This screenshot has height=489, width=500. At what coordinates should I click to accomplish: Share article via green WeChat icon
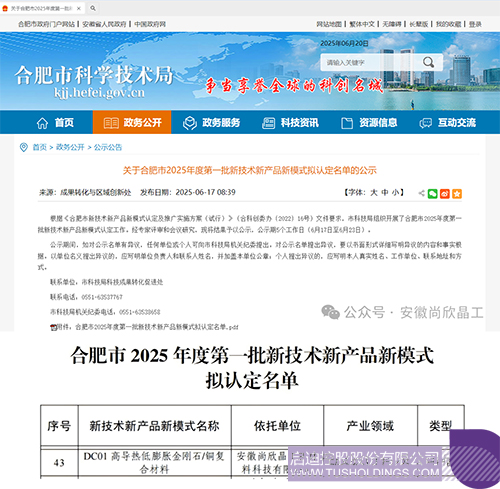pyautogui.click(x=432, y=193)
